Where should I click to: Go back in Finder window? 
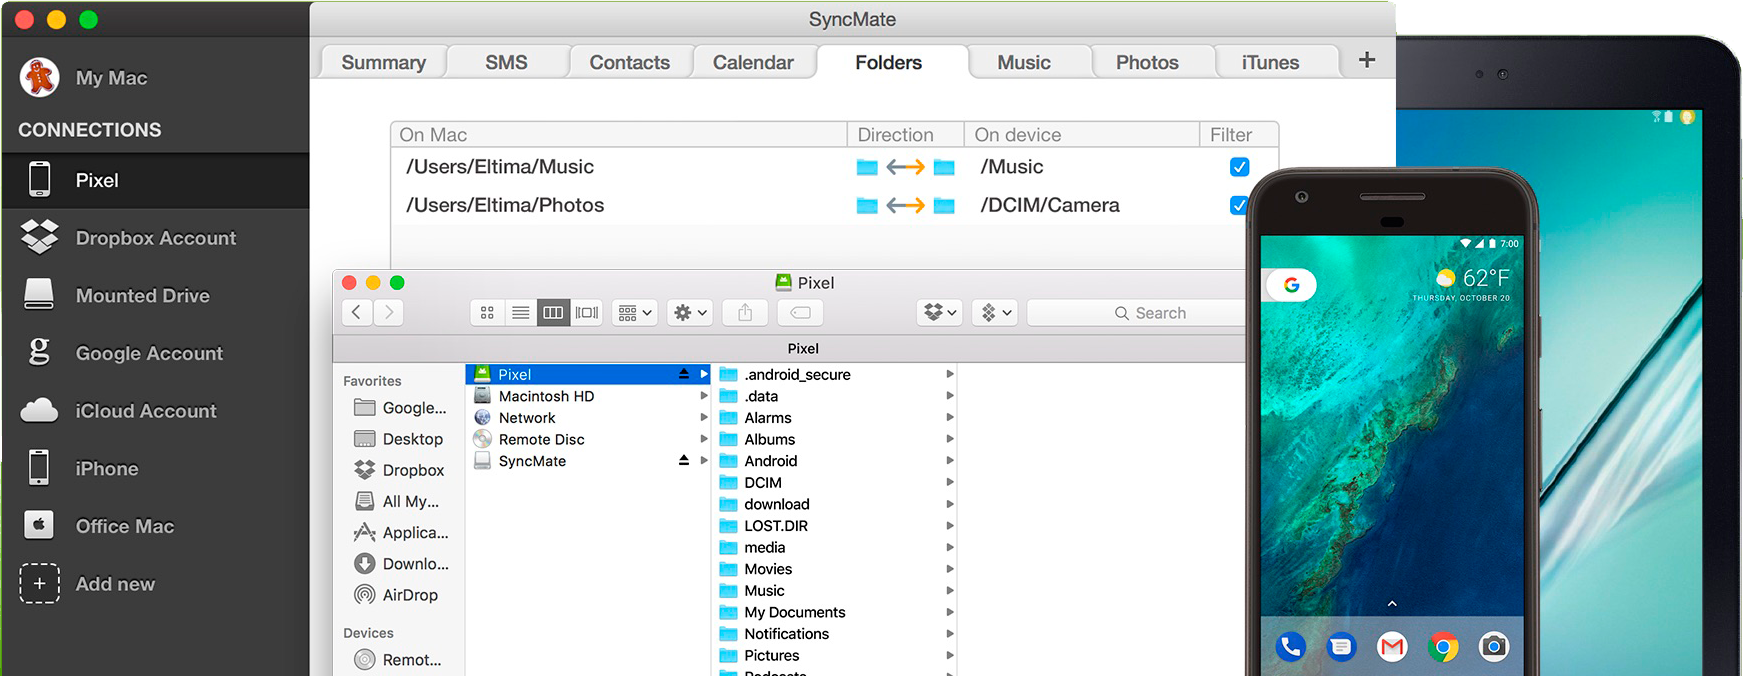[357, 313]
